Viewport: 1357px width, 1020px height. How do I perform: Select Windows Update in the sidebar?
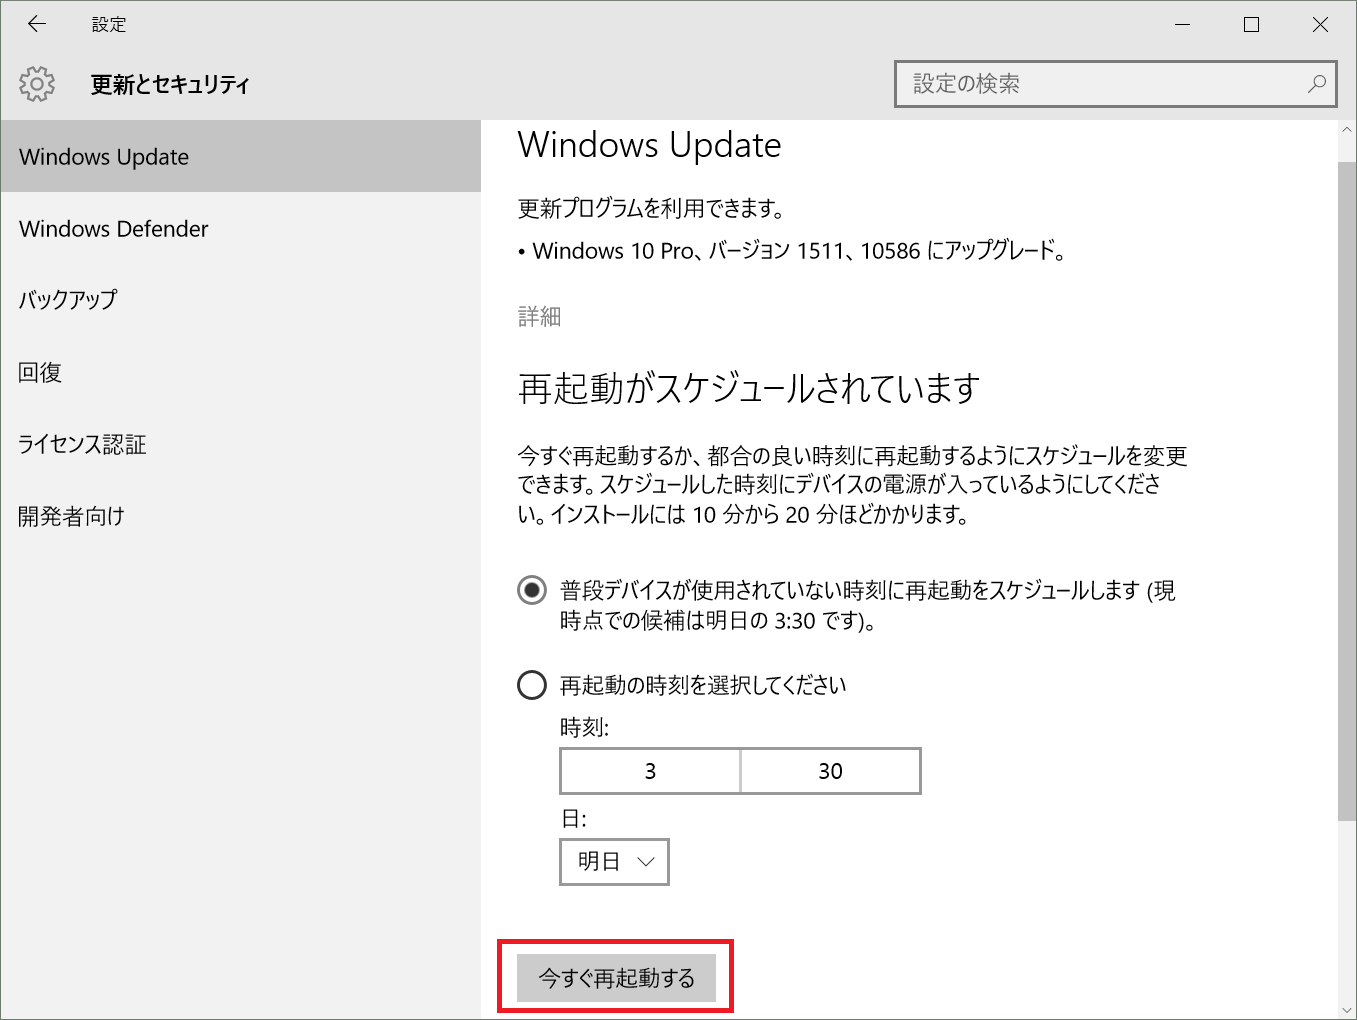pos(240,157)
